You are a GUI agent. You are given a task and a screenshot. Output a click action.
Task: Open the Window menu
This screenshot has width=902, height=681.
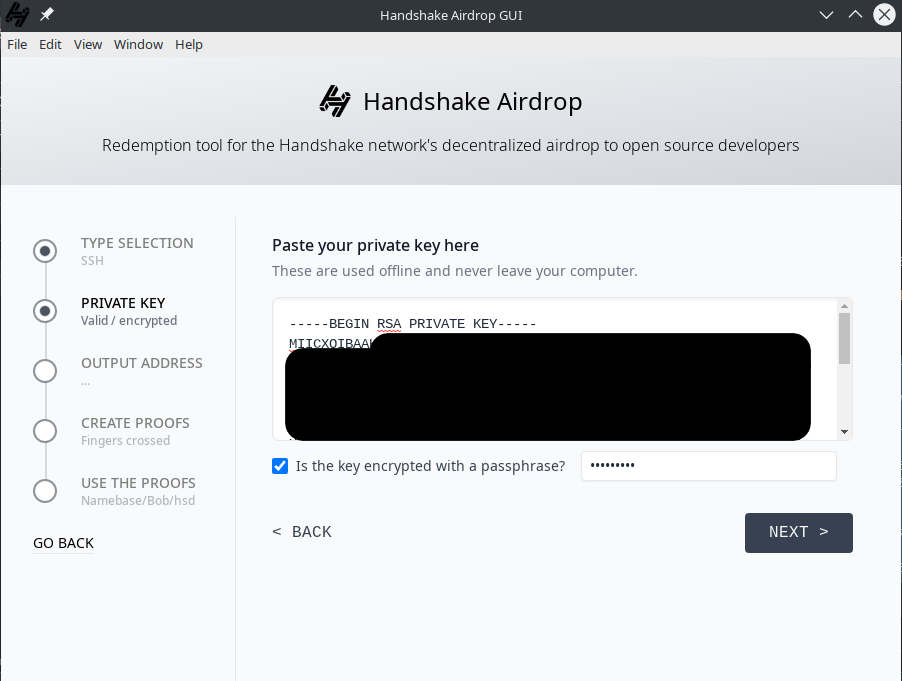pos(138,44)
